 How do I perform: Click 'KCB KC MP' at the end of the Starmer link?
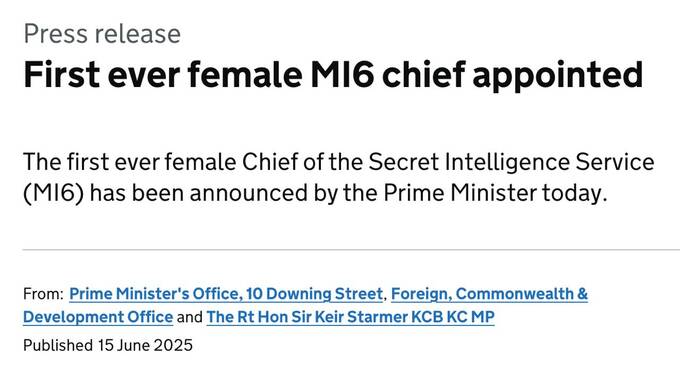(453, 317)
